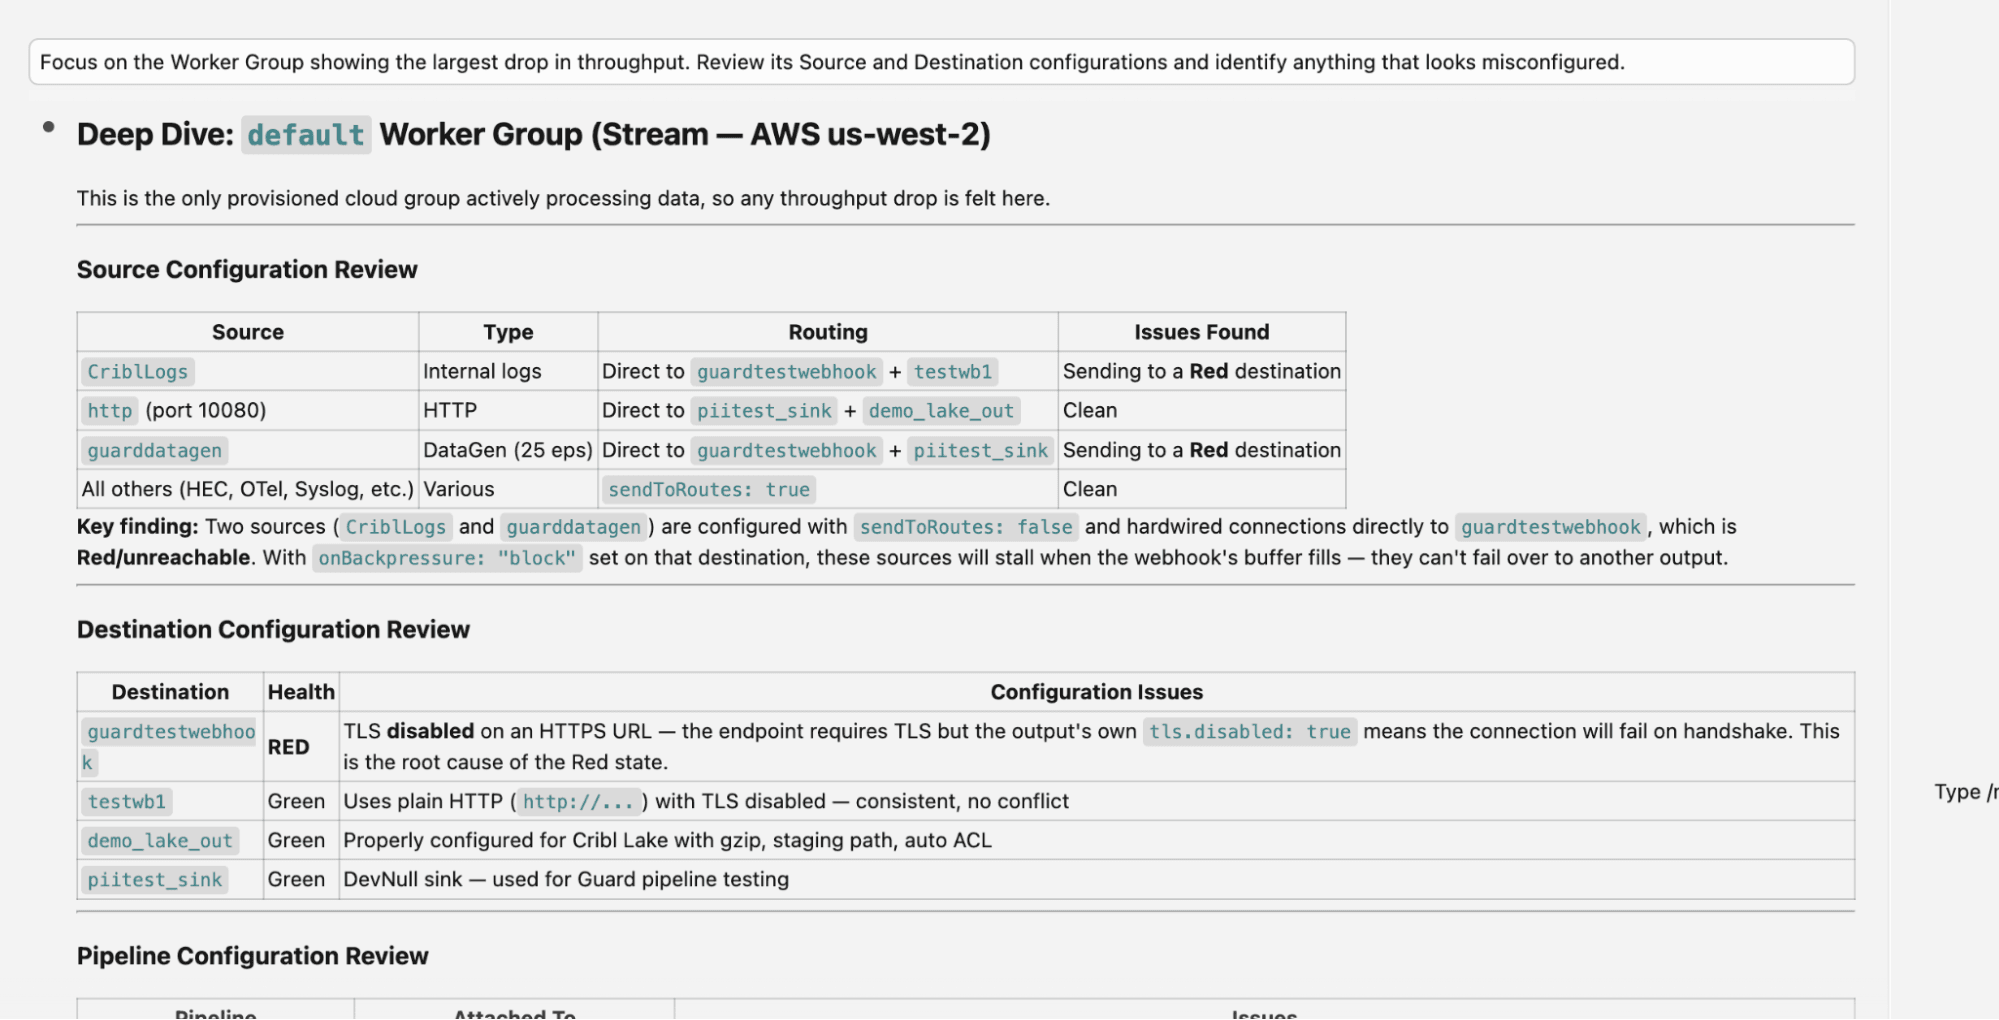Click the 'All others (HEC, OTel, Syslog, etc.)' cell
Screen dimensions: 1999x1020
[x=248, y=489]
